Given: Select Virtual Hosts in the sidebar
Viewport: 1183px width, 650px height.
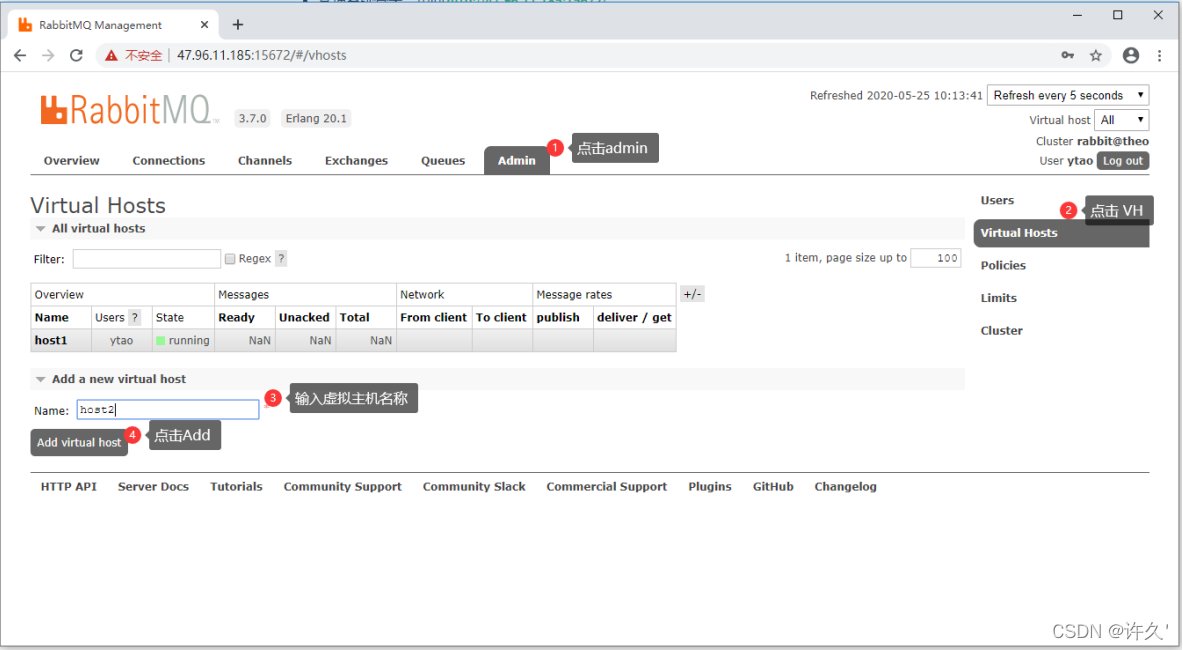Looking at the screenshot, I should pos(1062,233).
